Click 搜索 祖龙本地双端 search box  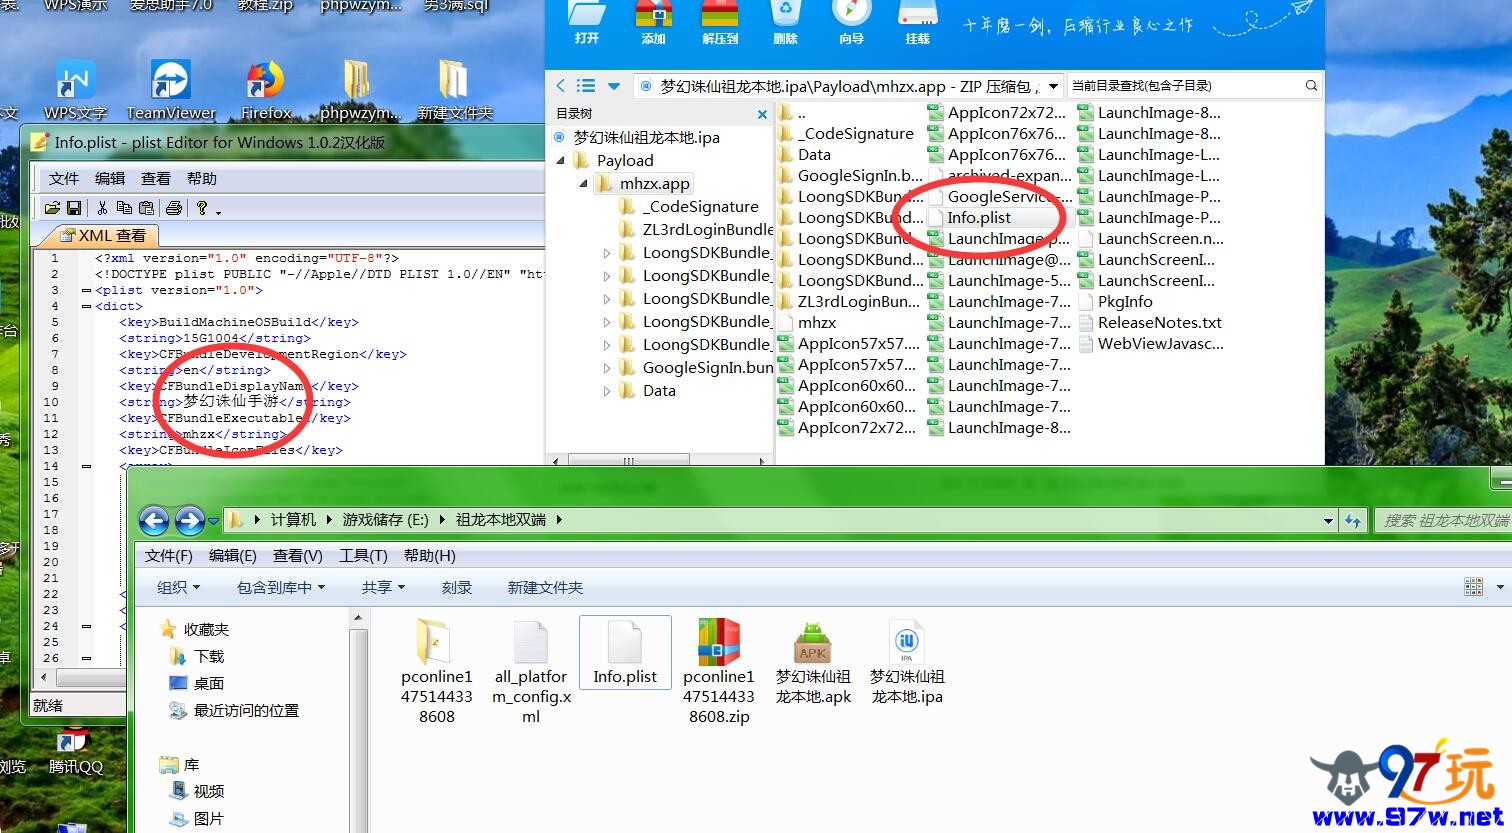point(1442,520)
